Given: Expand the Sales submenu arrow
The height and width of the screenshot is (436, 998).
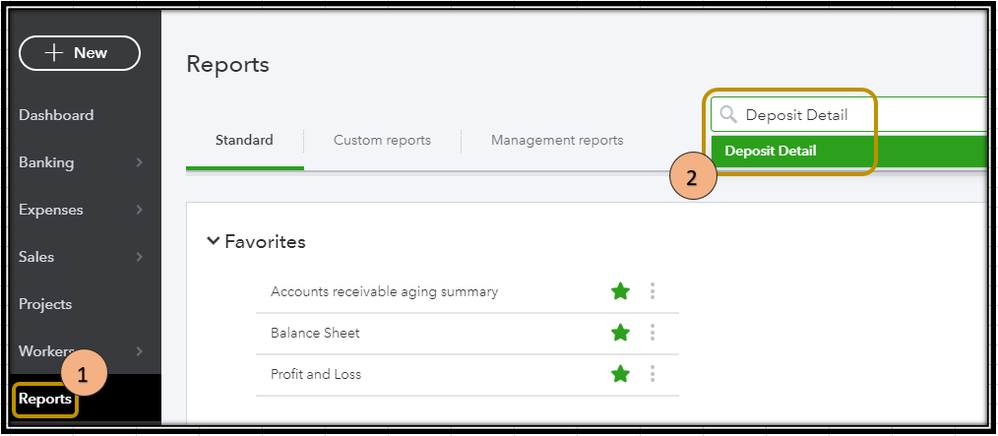Looking at the screenshot, I should [139, 257].
